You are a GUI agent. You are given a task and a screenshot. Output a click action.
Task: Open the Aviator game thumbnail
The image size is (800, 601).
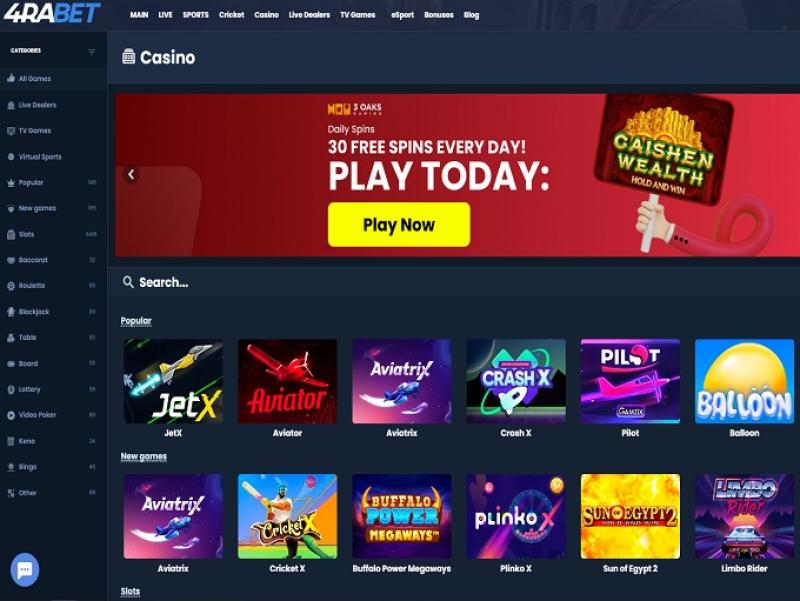click(287, 381)
